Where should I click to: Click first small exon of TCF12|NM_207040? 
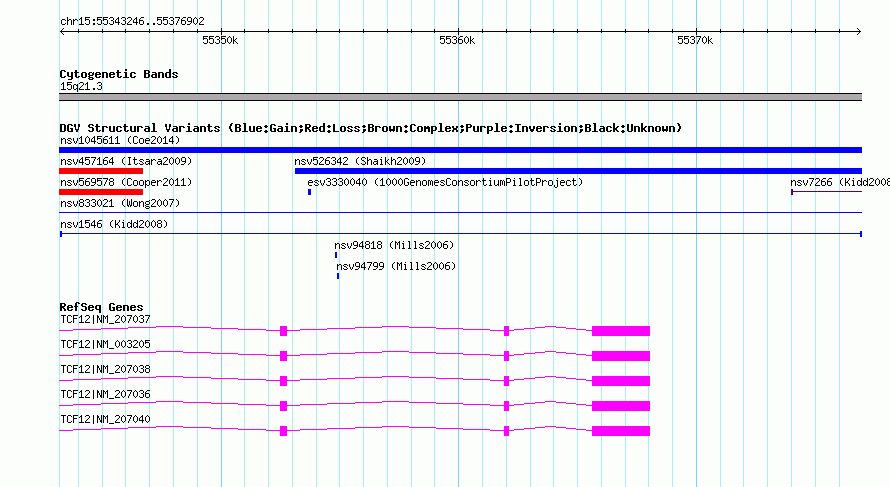[283, 431]
